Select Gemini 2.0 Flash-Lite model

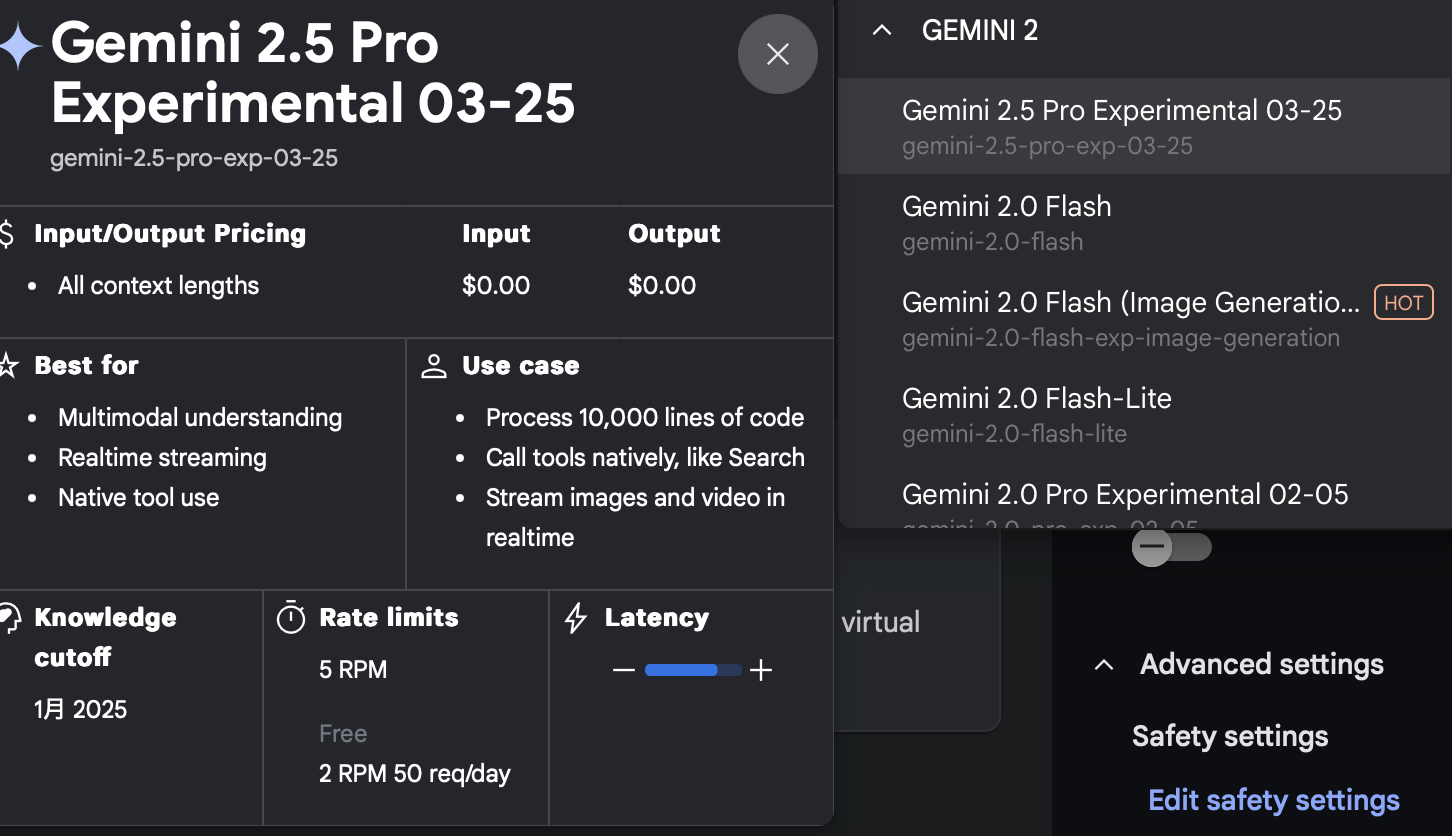pos(1144,414)
